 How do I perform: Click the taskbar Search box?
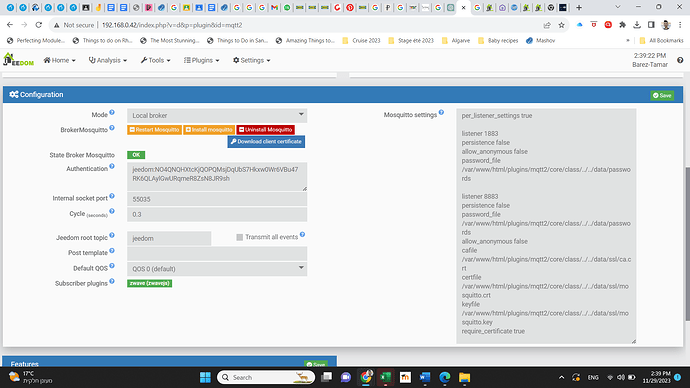point(266,377)
